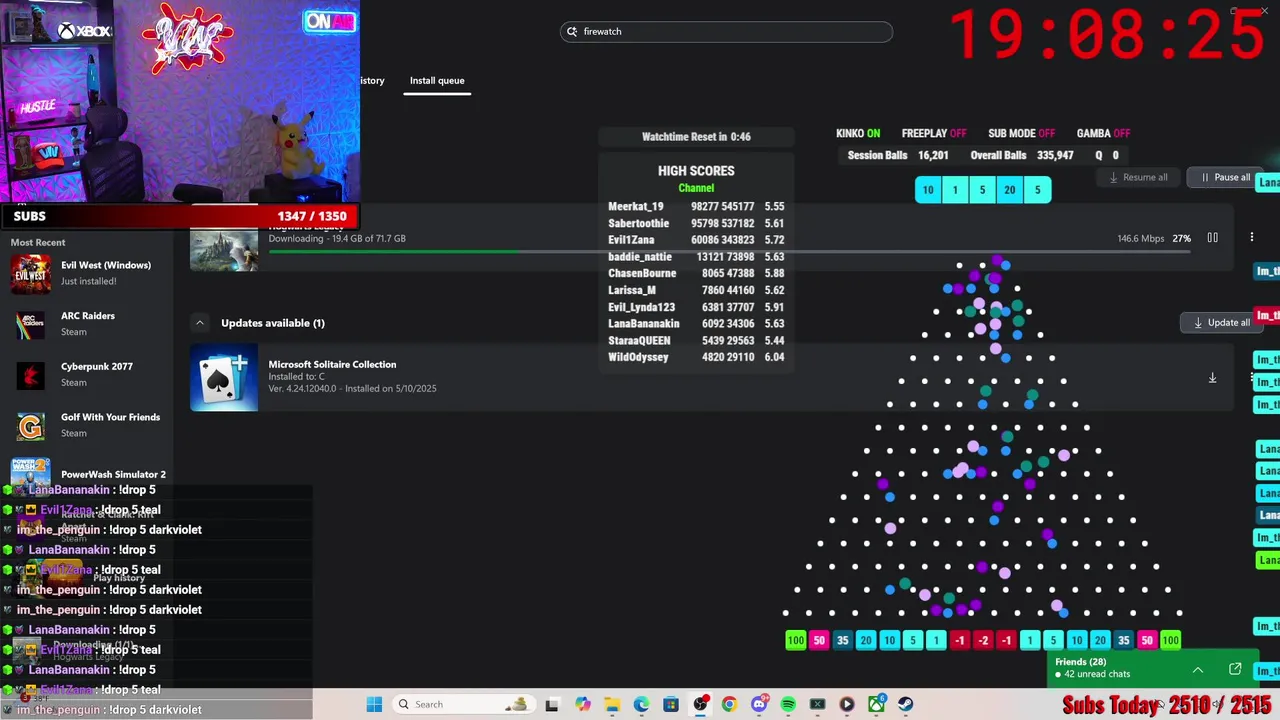Click the Update all button

1221,323
